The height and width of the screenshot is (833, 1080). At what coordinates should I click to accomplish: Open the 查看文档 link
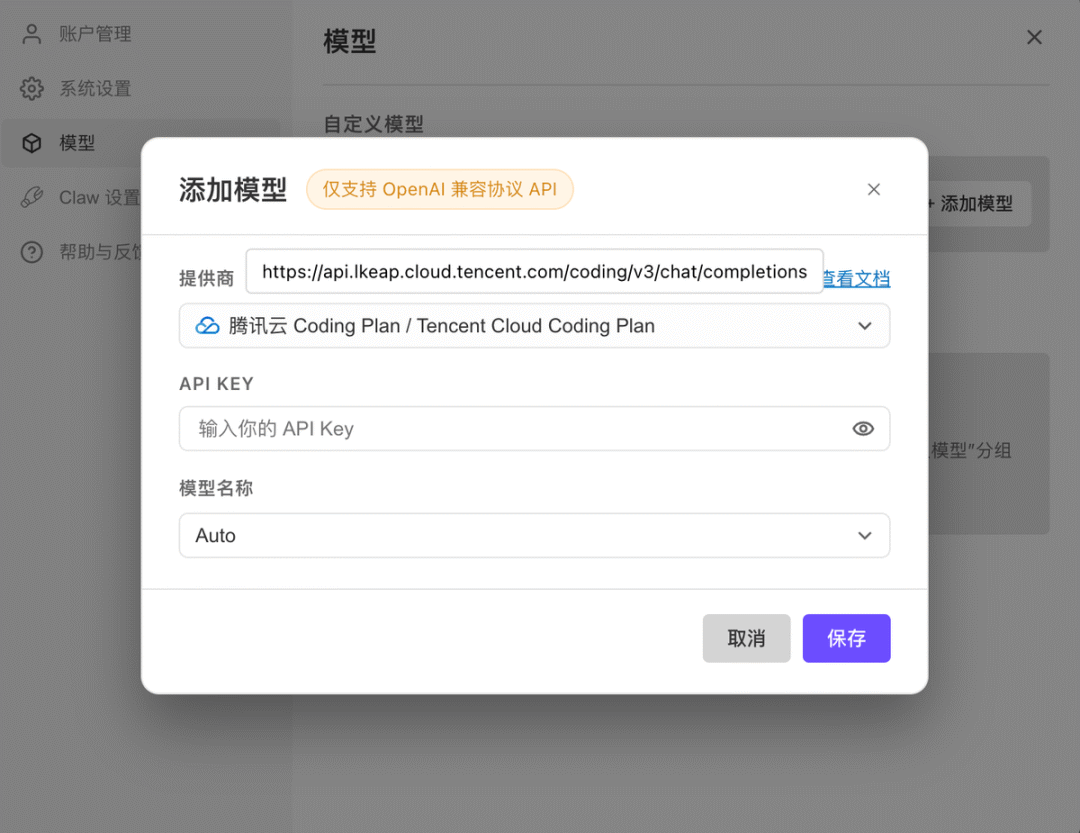857,278
